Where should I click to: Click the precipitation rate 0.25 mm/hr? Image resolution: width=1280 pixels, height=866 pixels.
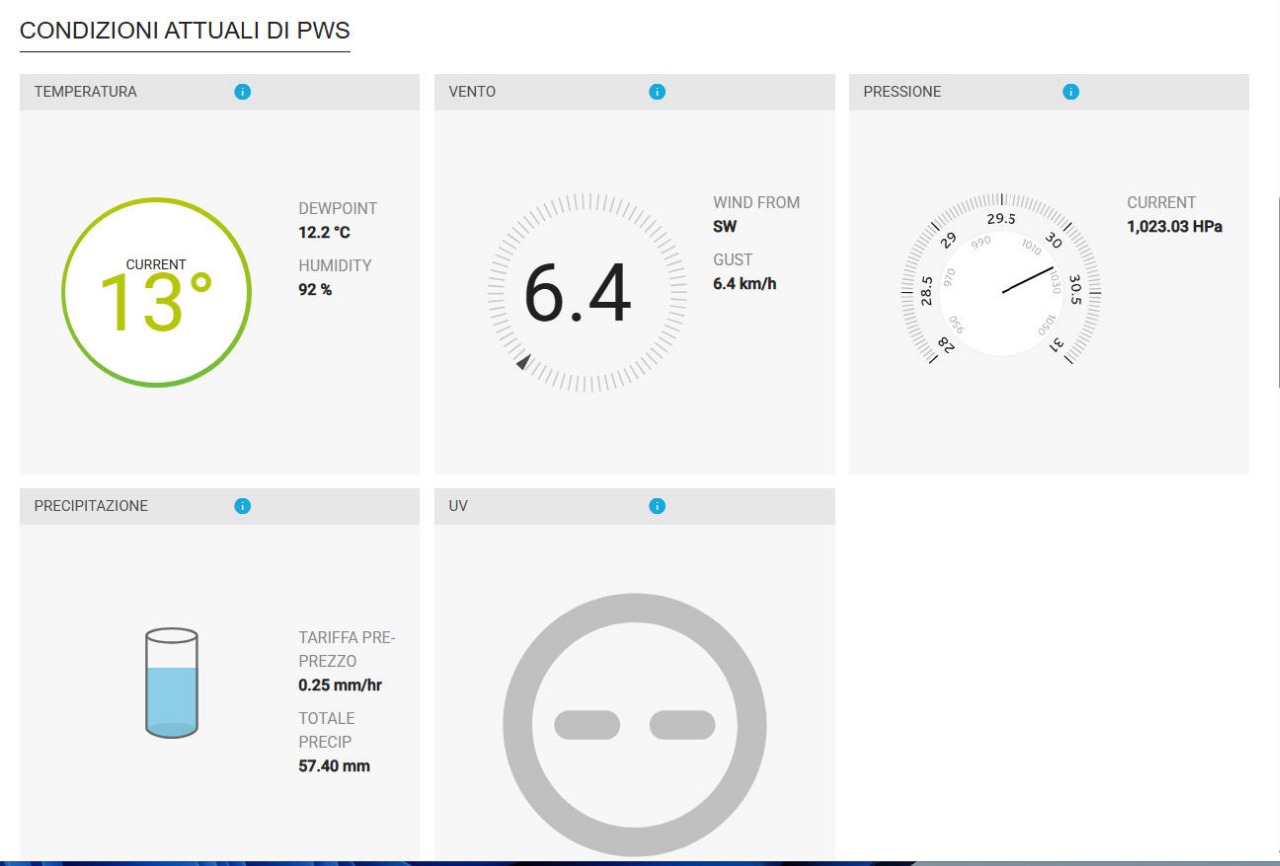[x=340, y=686]
